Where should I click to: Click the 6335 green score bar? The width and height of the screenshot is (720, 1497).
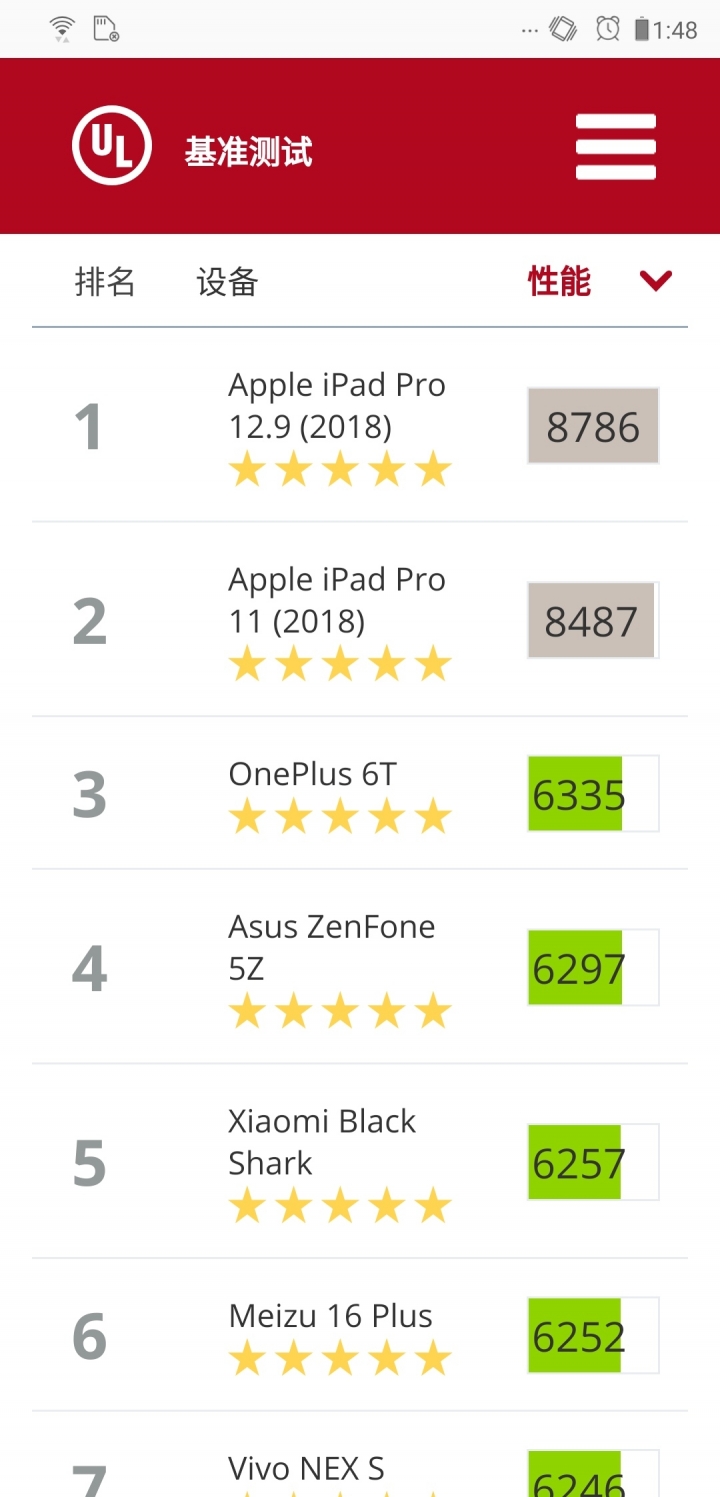click(x=593, y=794)
